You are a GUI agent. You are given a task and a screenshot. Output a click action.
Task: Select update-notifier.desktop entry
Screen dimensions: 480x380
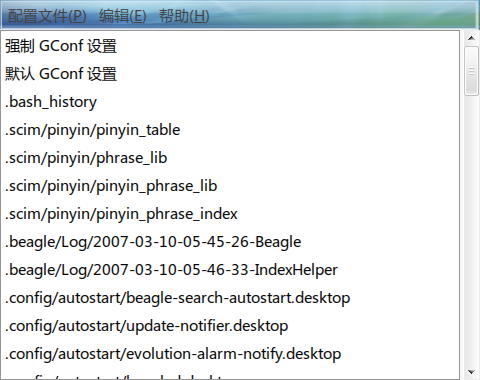click(230, 326)
